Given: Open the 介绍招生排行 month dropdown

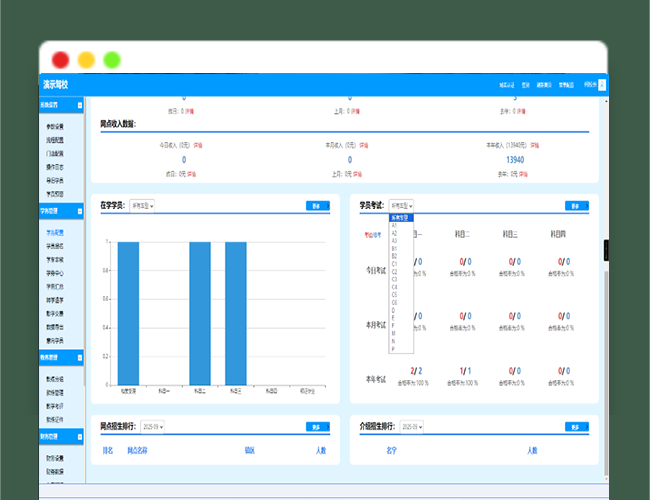Looking at the screenshot, I should click(x=411, y=427).
